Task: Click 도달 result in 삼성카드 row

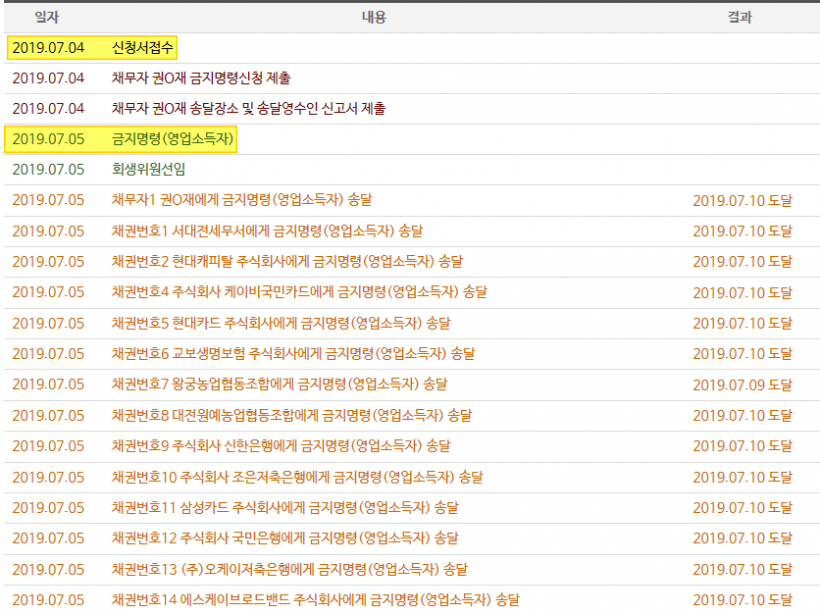Action: point(743,508)
